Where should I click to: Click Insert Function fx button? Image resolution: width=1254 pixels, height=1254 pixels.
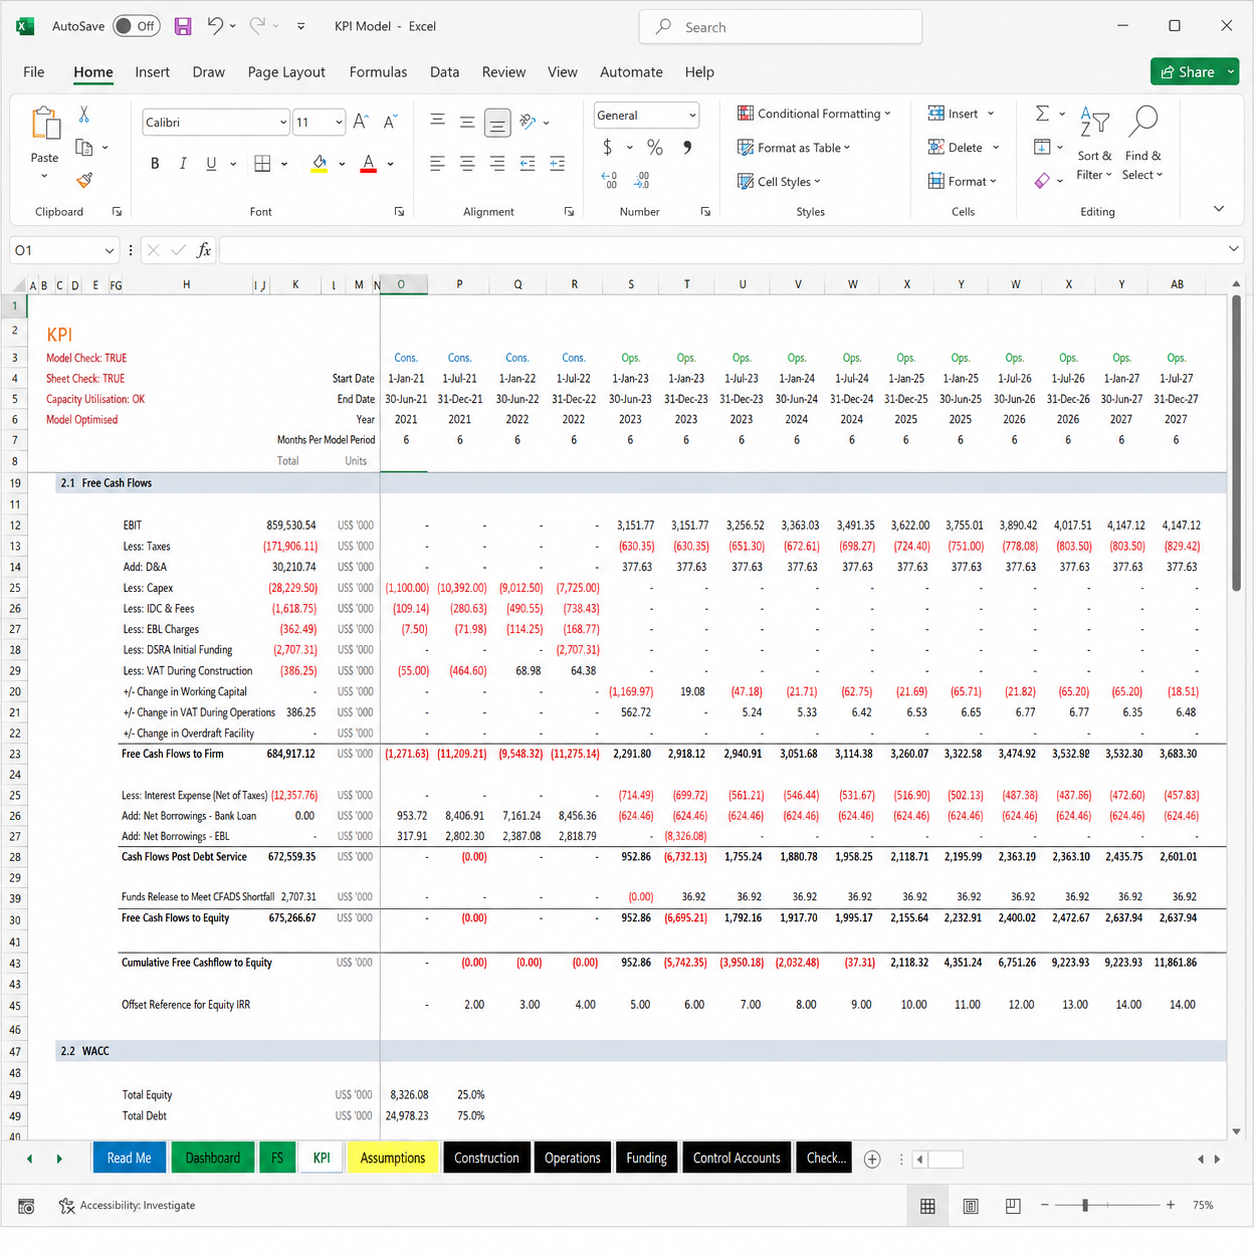tap(204, 250)
